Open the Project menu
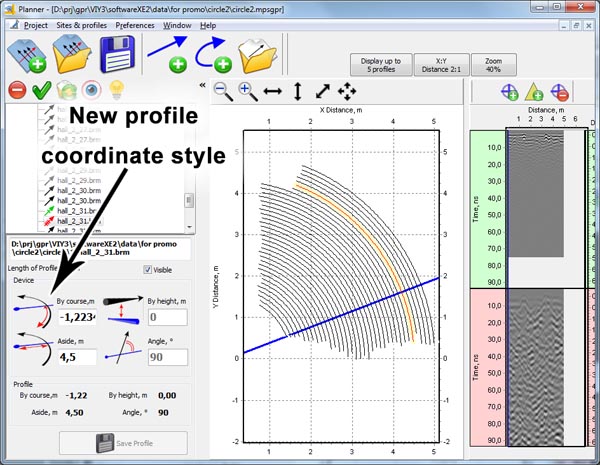The width and height of the screenshot is (600, 465). 36,26
